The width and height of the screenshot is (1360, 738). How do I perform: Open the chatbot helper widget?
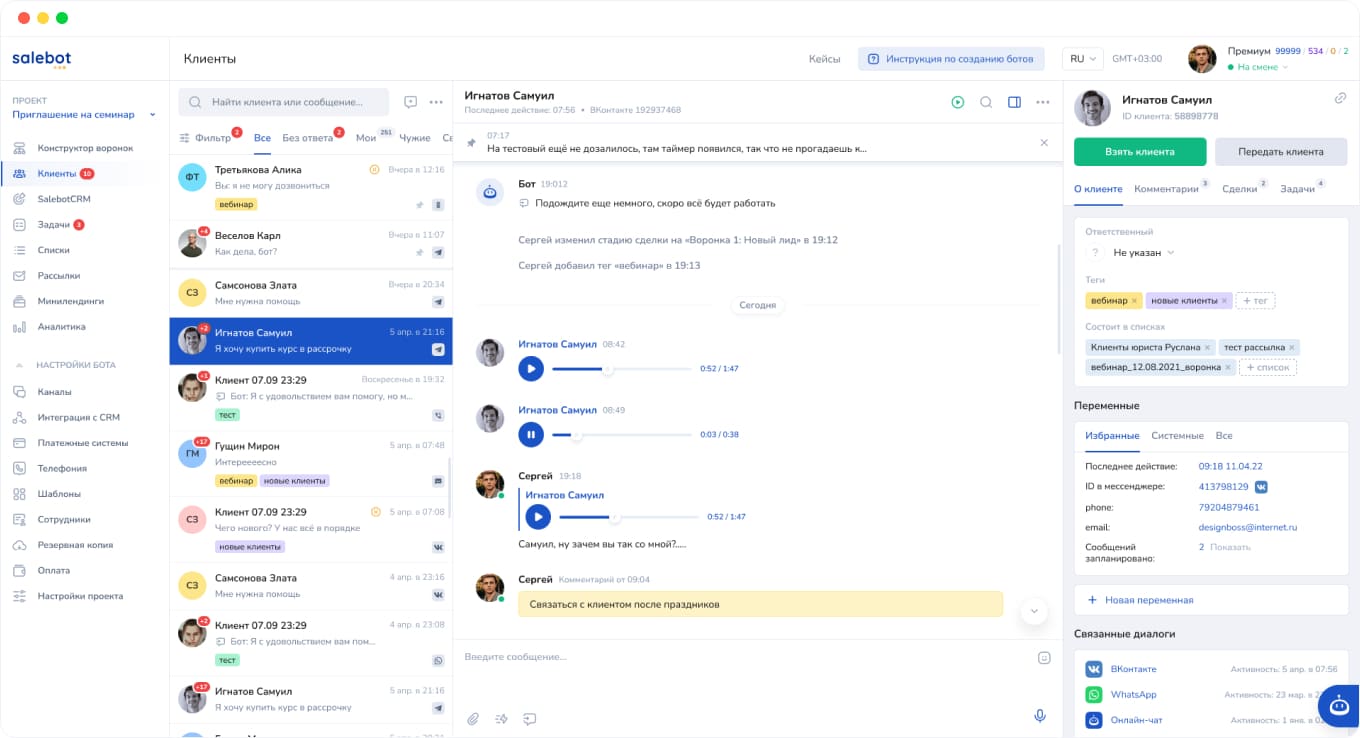[x=1339, y=706]
